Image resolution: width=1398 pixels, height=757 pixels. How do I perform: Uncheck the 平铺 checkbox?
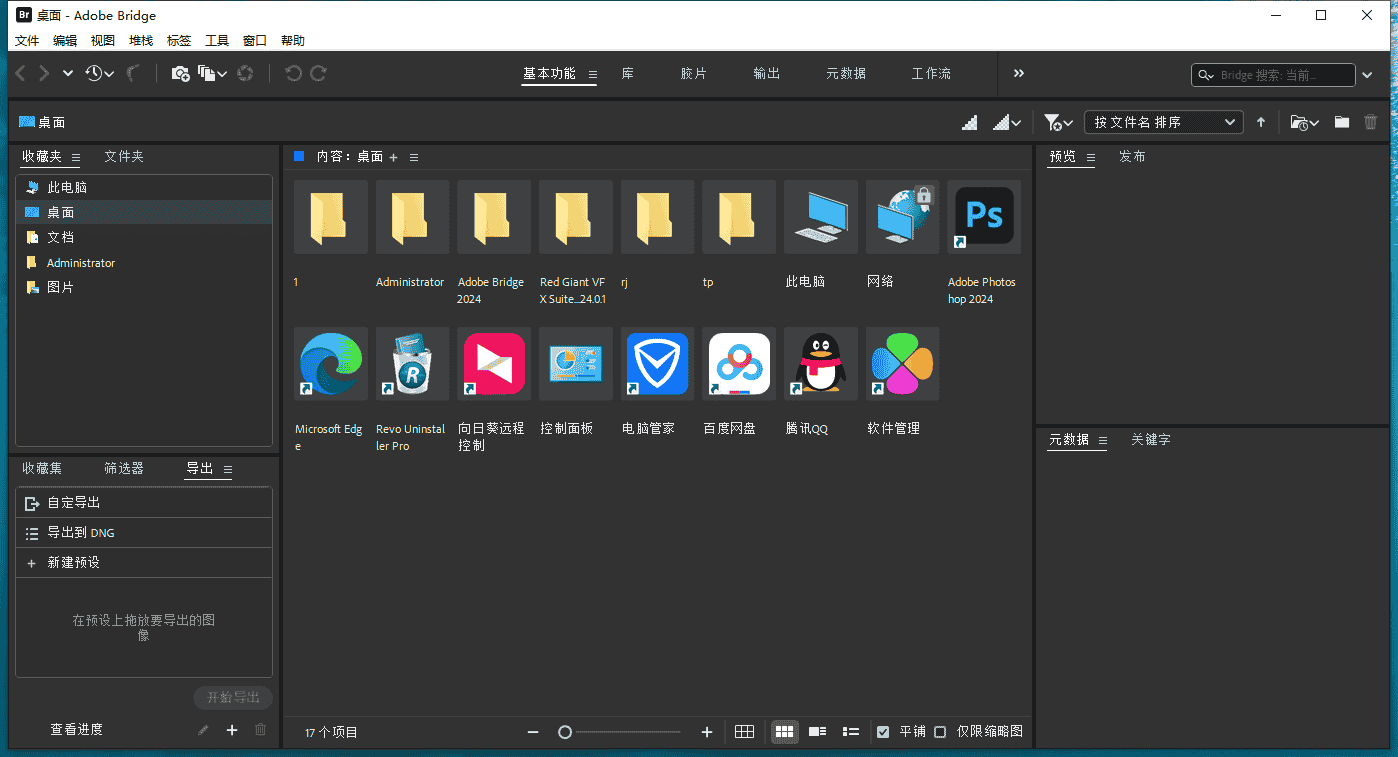coord(883,732)
